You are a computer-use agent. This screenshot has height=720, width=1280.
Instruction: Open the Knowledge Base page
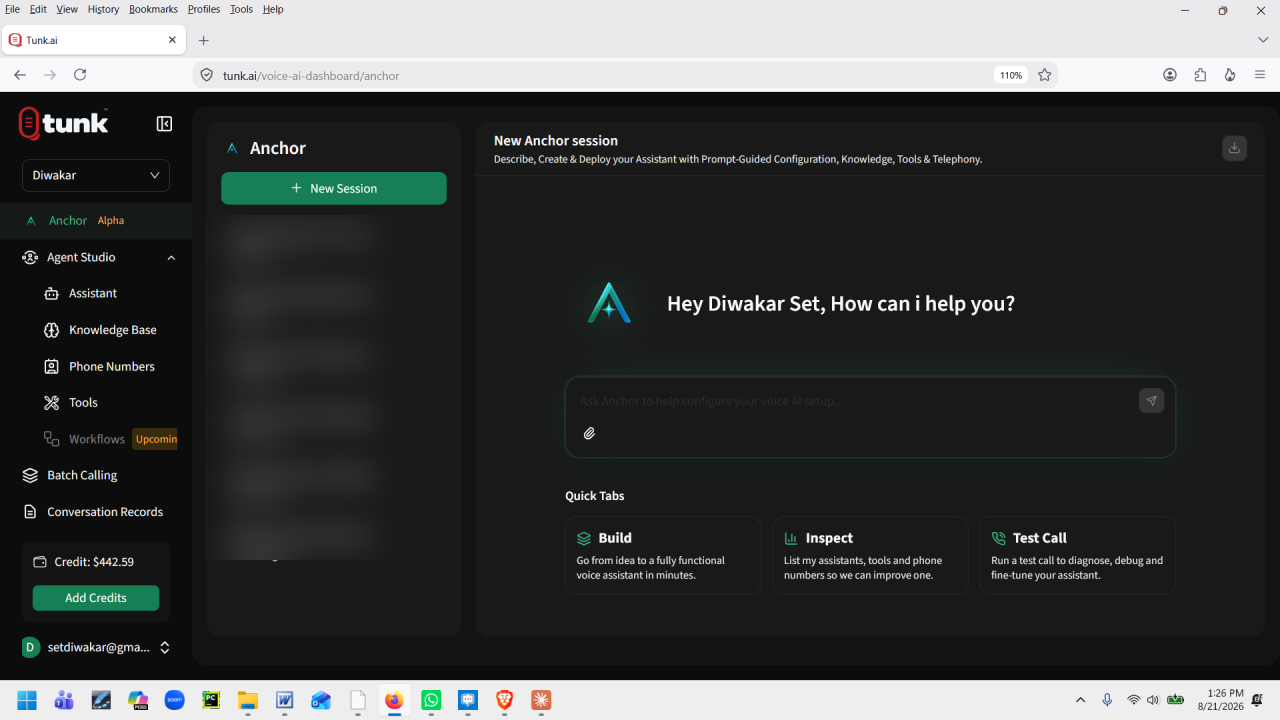point(112,330)
